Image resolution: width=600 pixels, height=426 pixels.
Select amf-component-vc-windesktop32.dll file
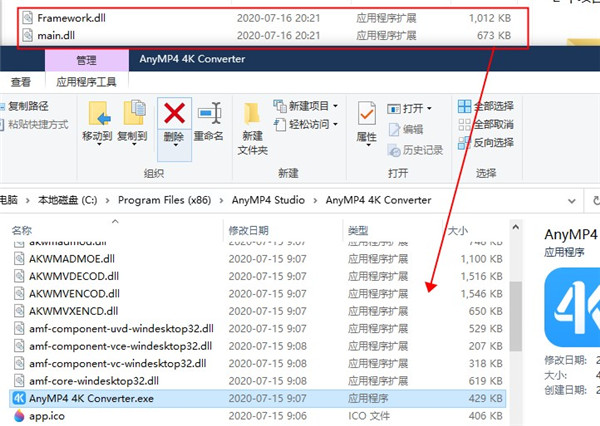click(x=257, y=364)
